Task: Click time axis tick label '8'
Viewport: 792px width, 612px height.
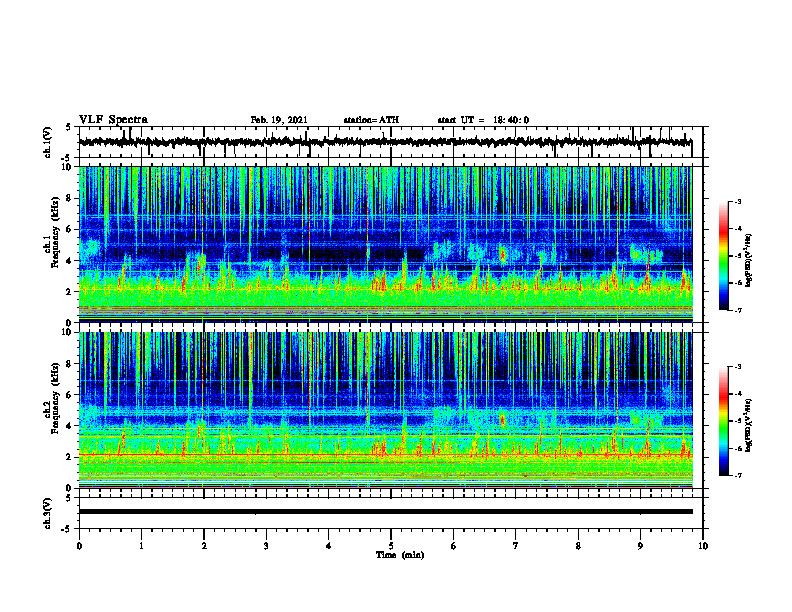Action: (x=578, y=546)
